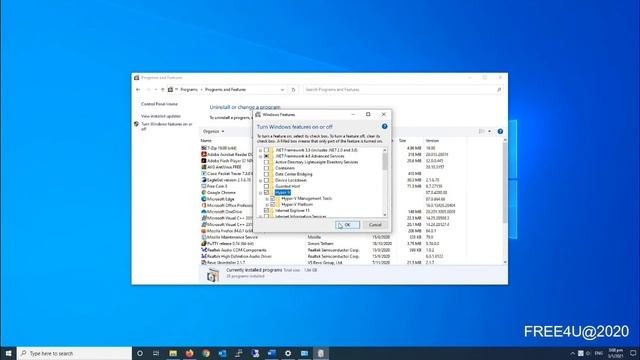Uncheck Hyper-V Platform checkbox

273,204
